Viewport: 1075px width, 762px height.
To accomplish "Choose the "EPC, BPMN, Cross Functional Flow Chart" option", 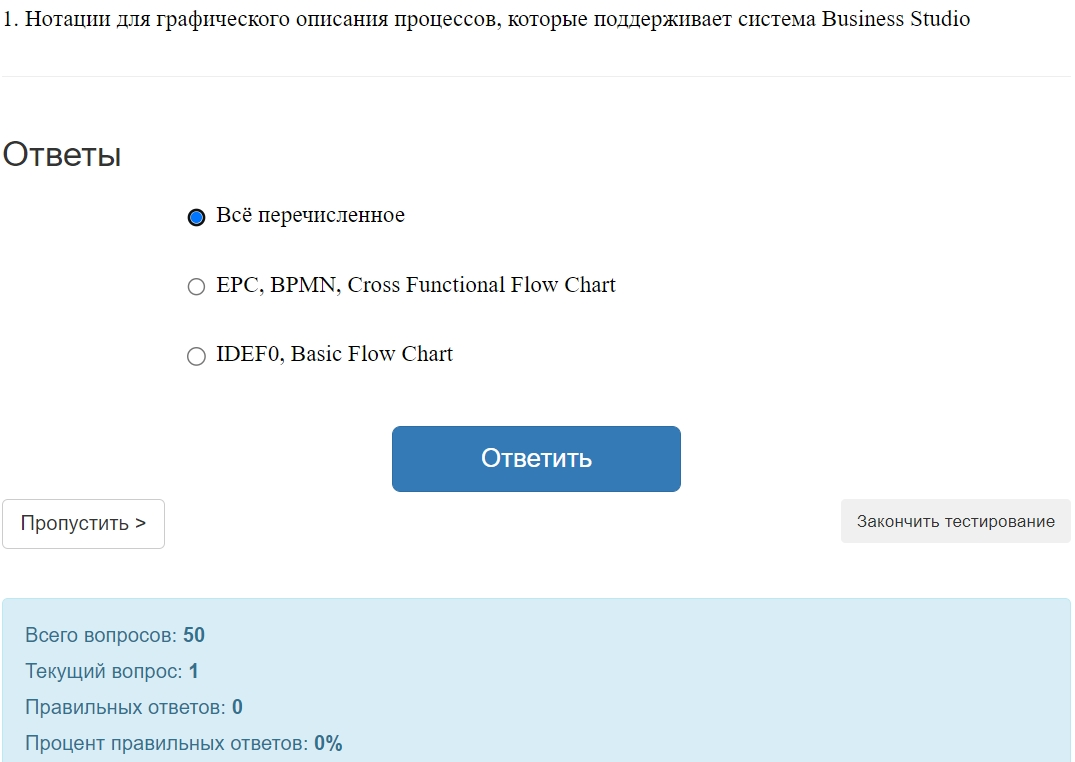I will (416, 285).
